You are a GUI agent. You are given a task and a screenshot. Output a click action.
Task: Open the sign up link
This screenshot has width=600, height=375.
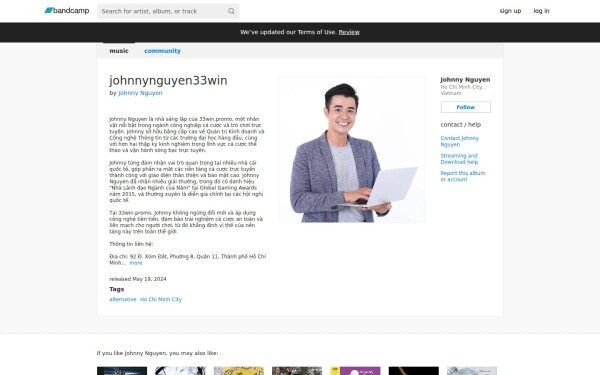pyautogui.click(x=510, y=11)
